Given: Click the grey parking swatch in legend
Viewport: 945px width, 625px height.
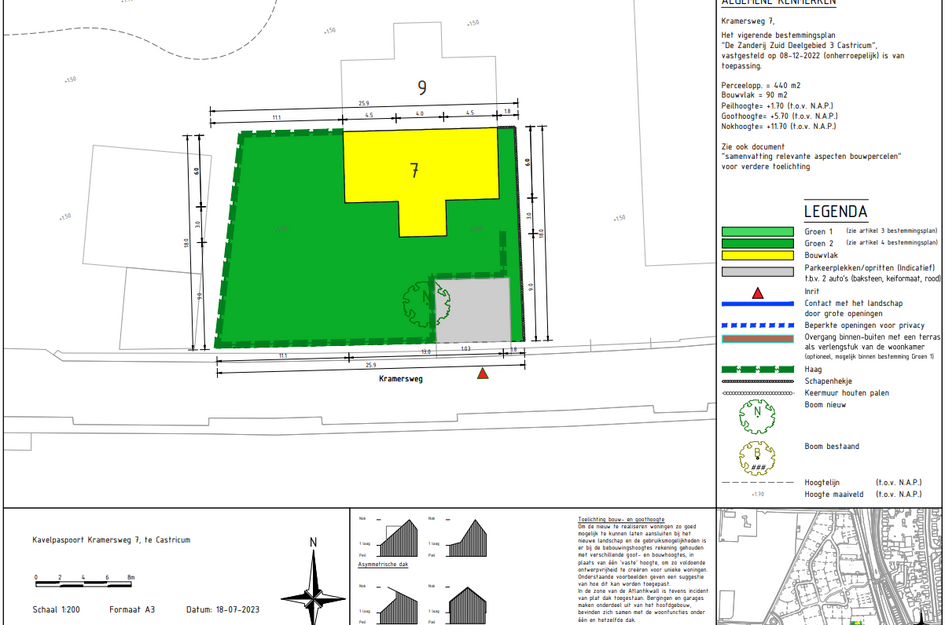Looking at the screenshot, I should point(758,272).
